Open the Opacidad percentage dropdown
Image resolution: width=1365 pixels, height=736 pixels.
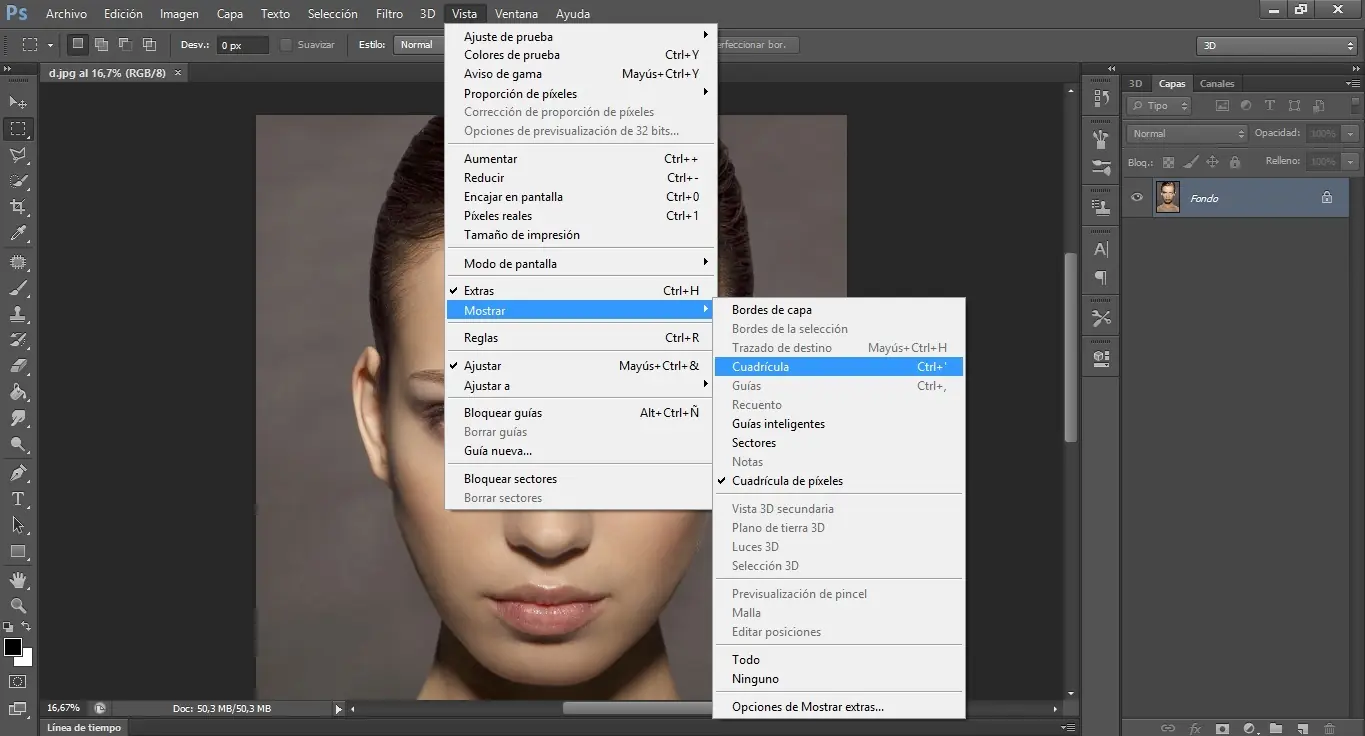[1351, 132]
